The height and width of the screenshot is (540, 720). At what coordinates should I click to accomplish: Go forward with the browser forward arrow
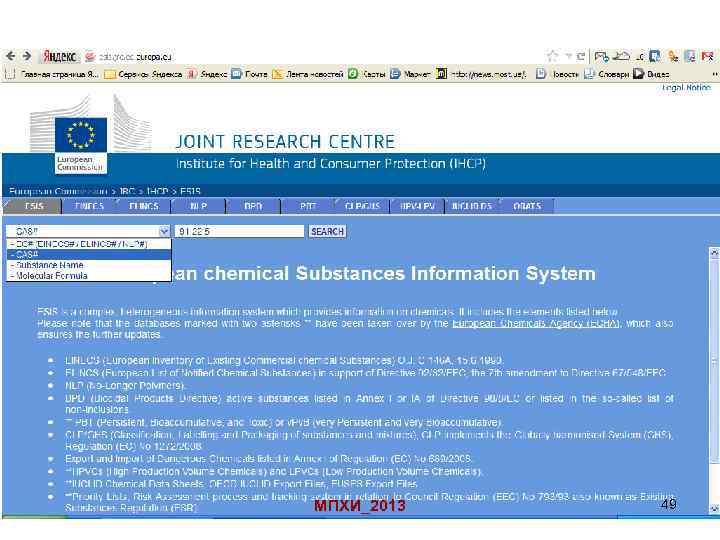[x=27, y=56]
